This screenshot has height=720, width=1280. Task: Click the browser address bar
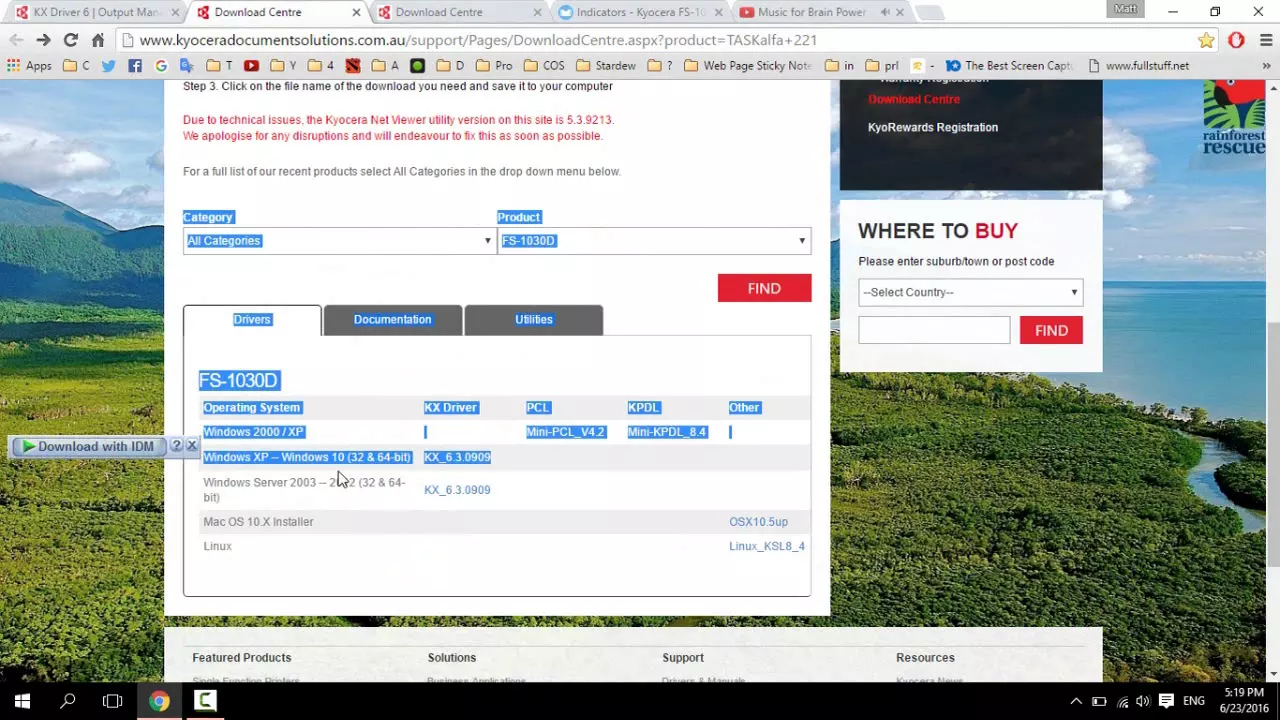point(660,40)
